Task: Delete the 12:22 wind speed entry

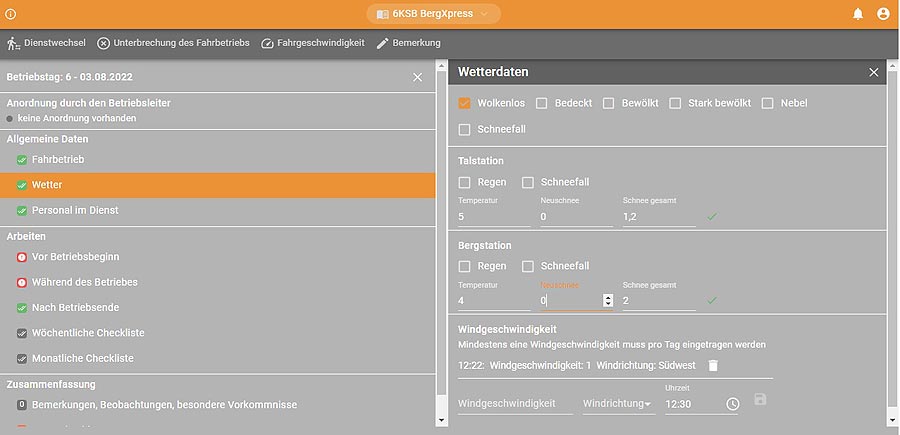Action: [x=713, y=366]
